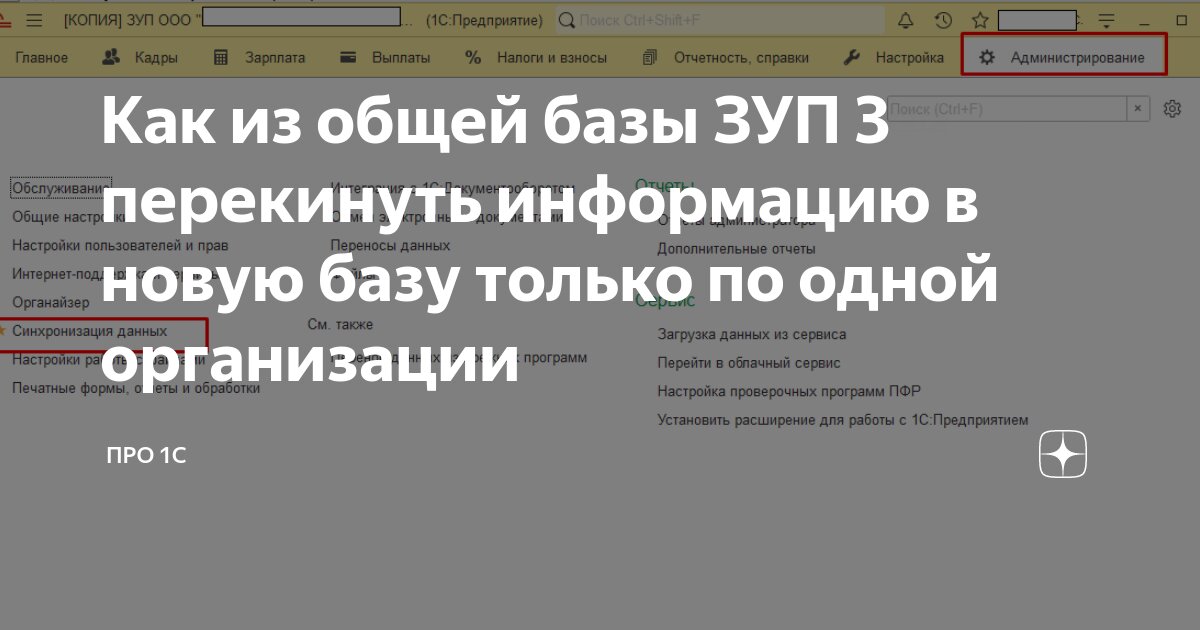Click the wrench icon next to Настройка
Image resolution: width=1200 pixels, height=630 pixels.
(x=852, y=57)
